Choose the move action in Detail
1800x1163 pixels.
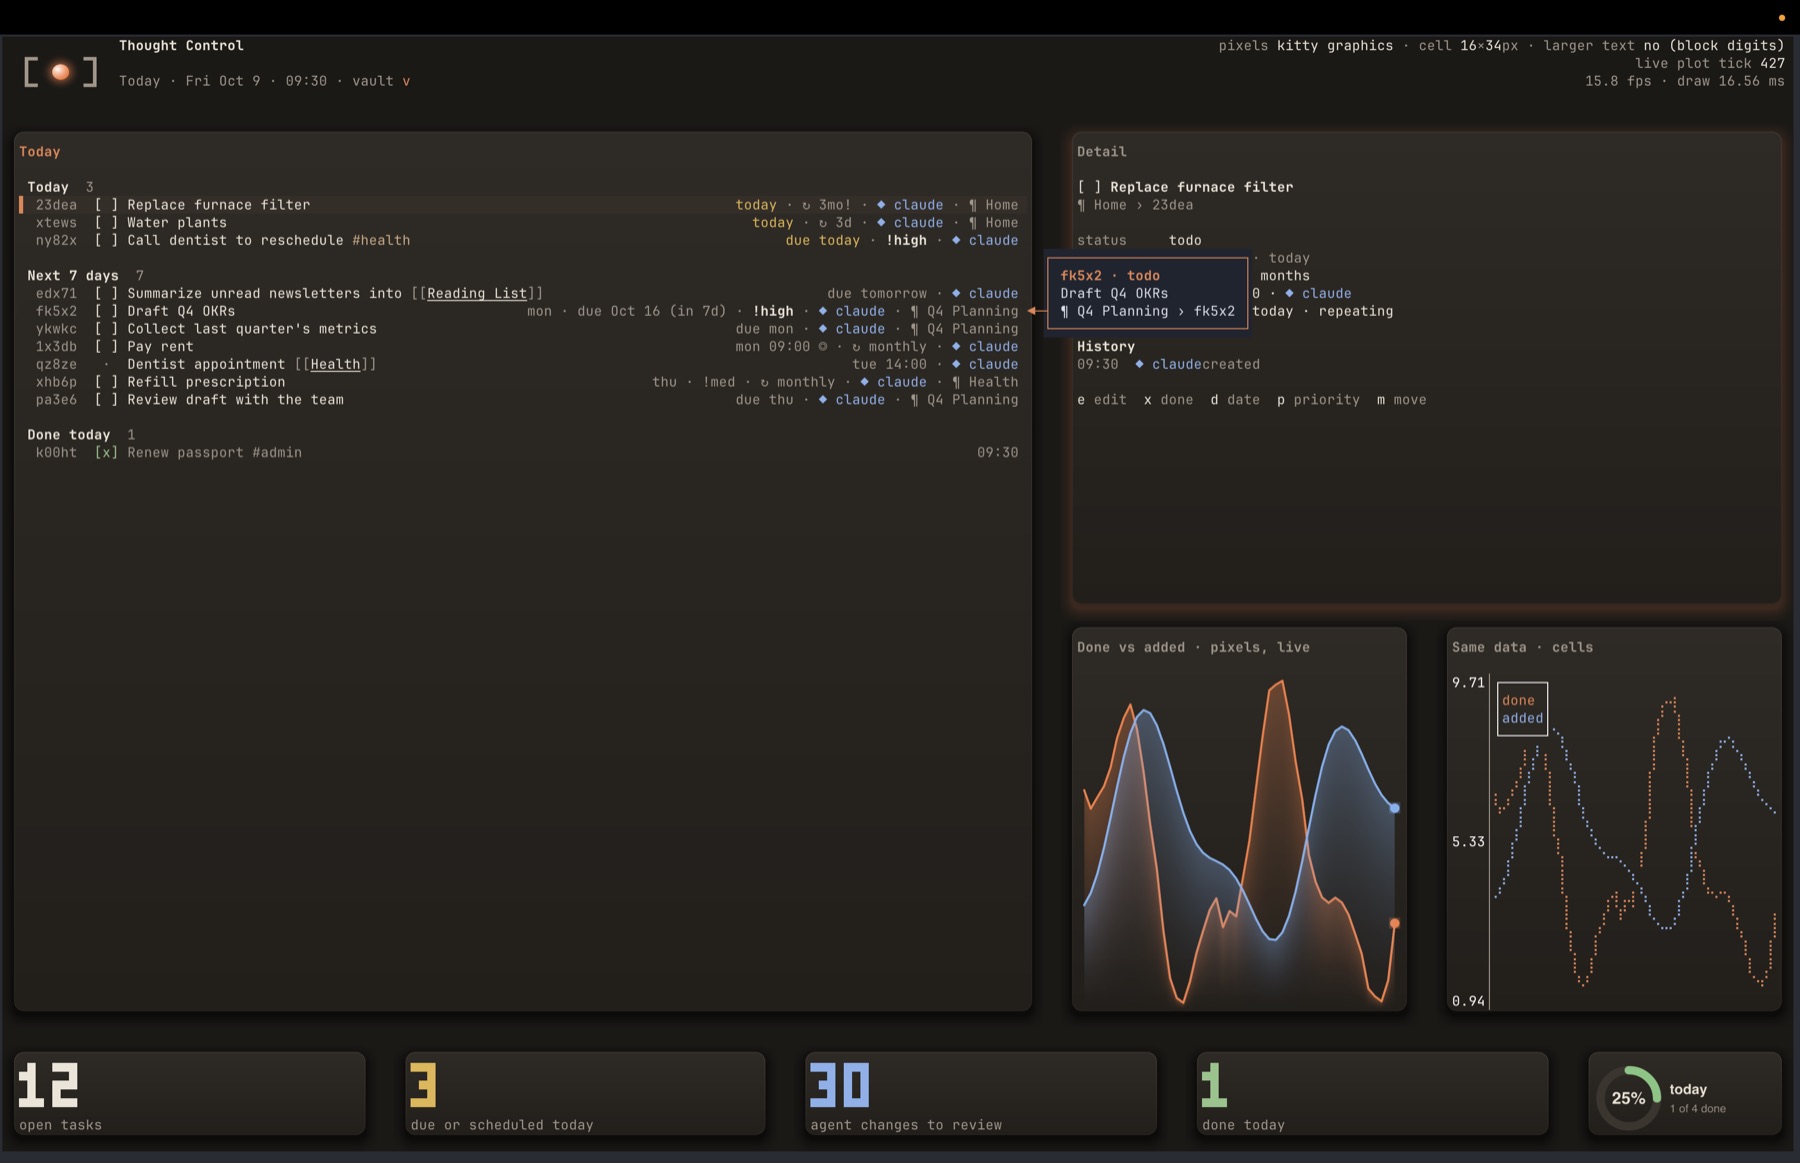click(x=1402, y=399)
